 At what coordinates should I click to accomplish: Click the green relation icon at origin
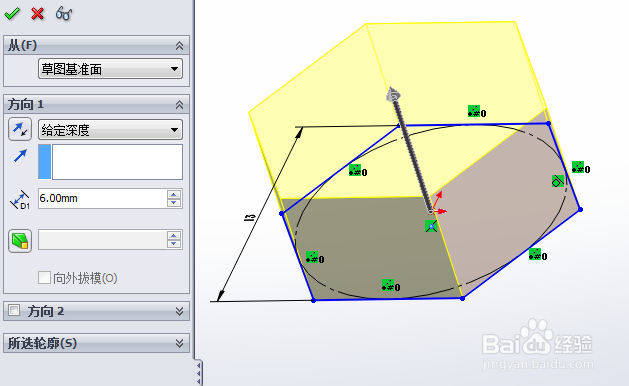coord(431,226)
